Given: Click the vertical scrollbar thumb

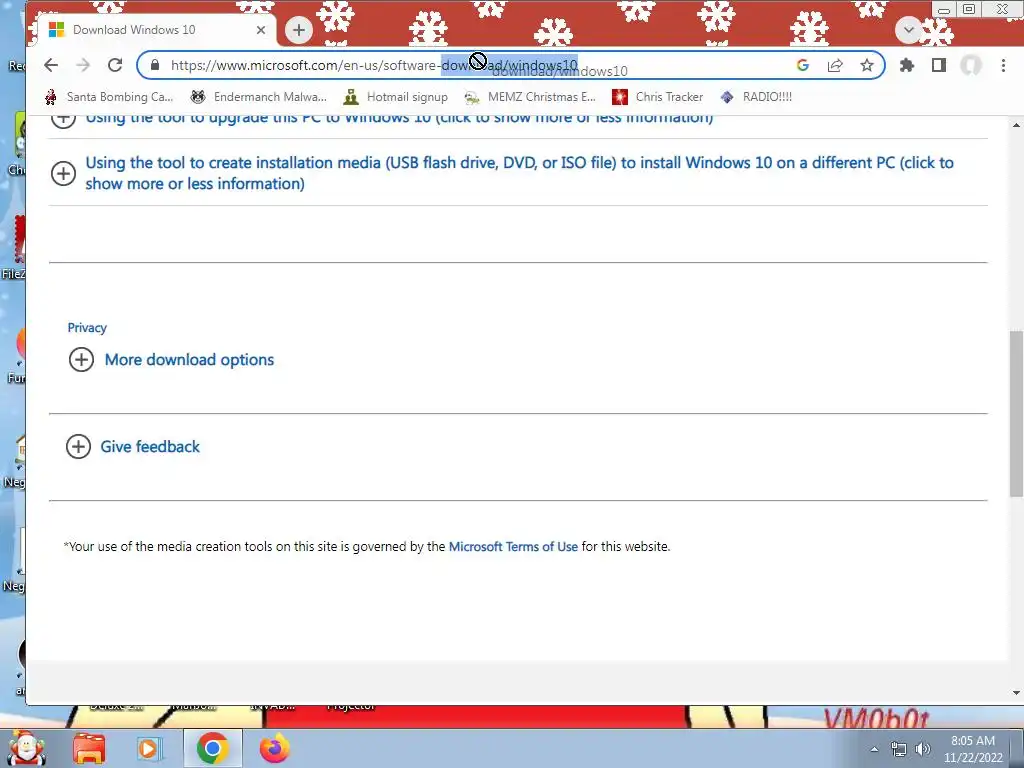Looking at the screenshot, I should 1016,413.
